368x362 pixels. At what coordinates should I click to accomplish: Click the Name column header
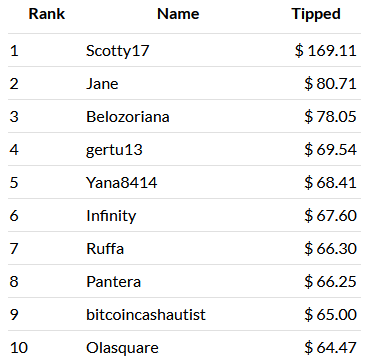pyautogui.click(x=178, y=14)
